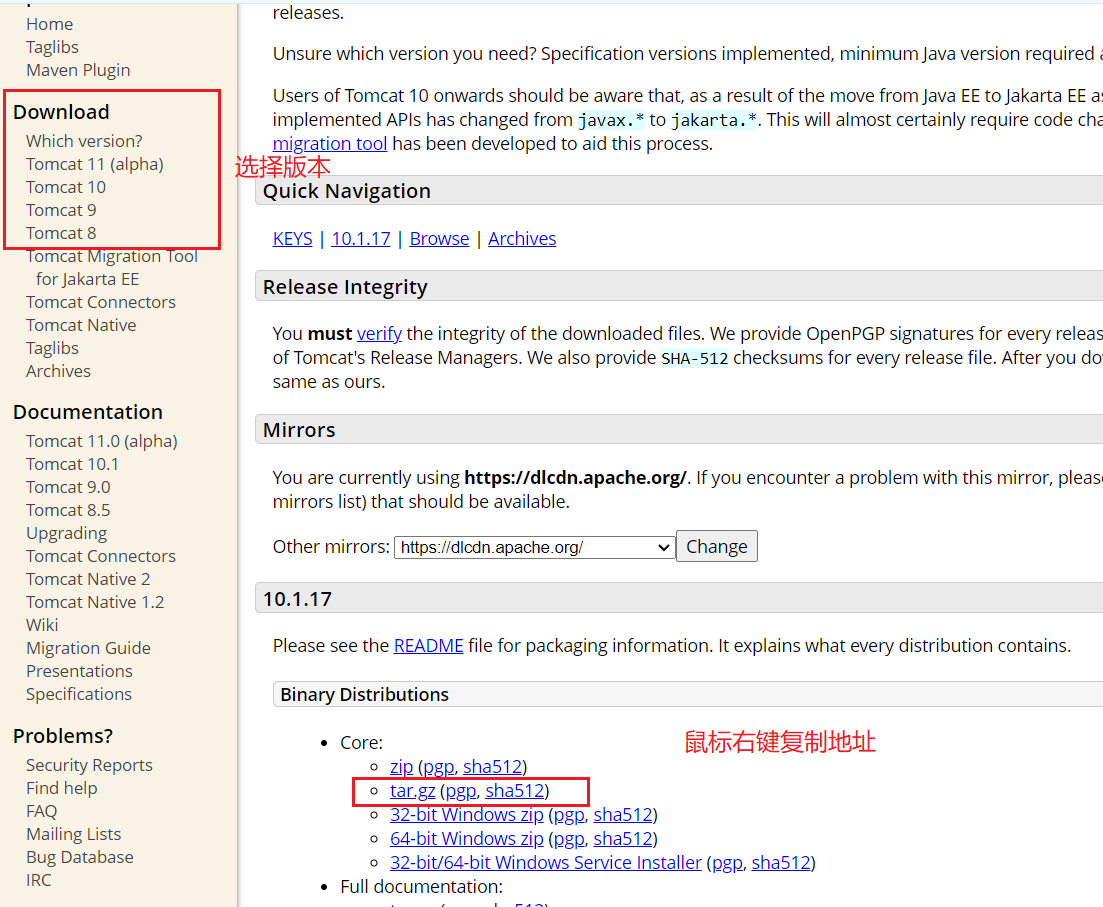This screenshot has width=1103, height=907.
Task: Open Archives in Quick Navigation
Action: (522, 239)
